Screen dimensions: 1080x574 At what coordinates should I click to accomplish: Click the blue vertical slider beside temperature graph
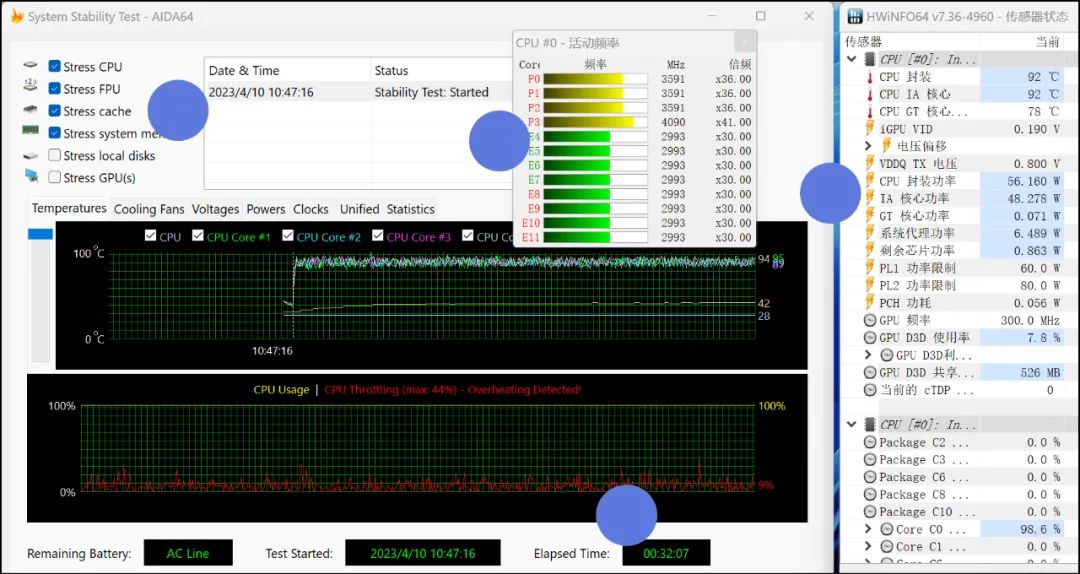40,234
